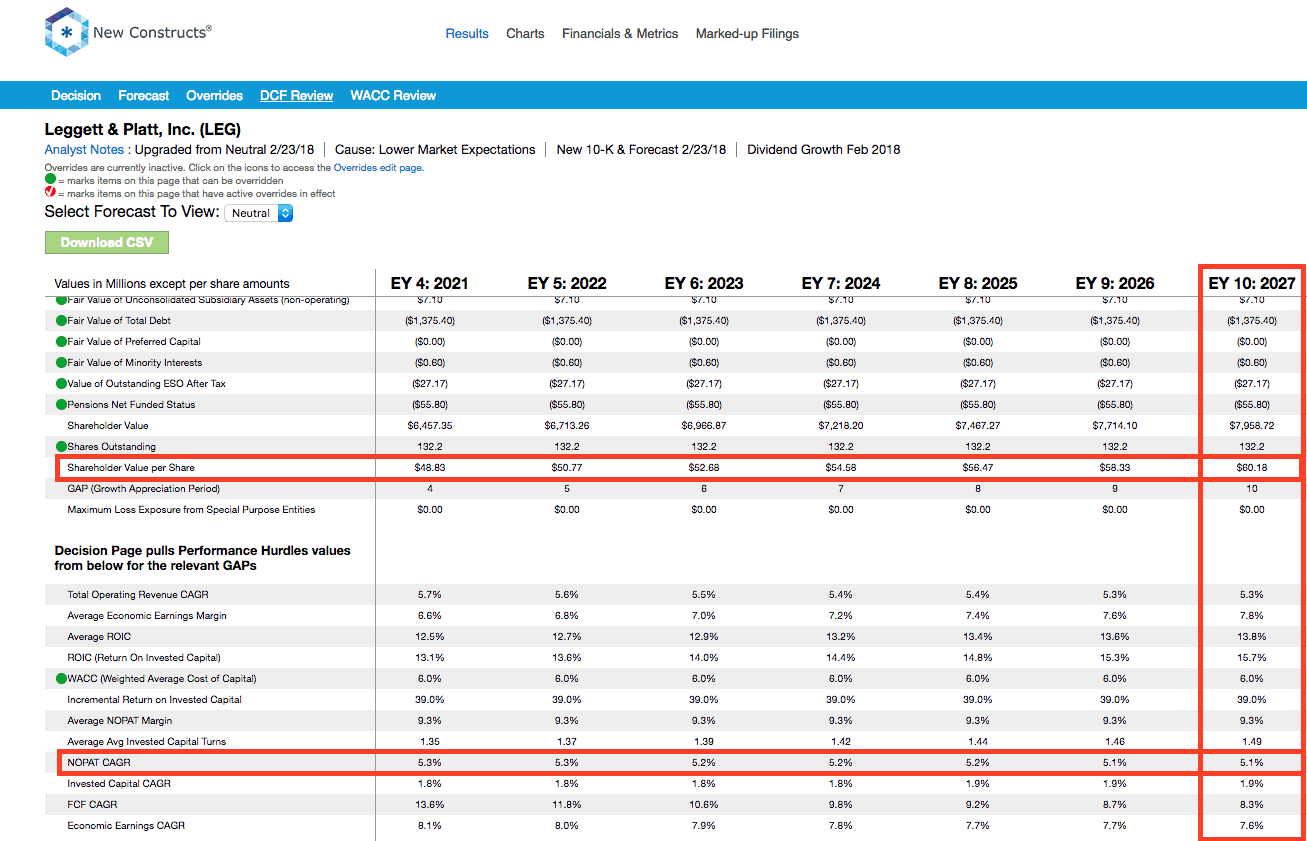Switch to the WACC Review tab
The image size is (1307, 841).
[x=393, y=96]
